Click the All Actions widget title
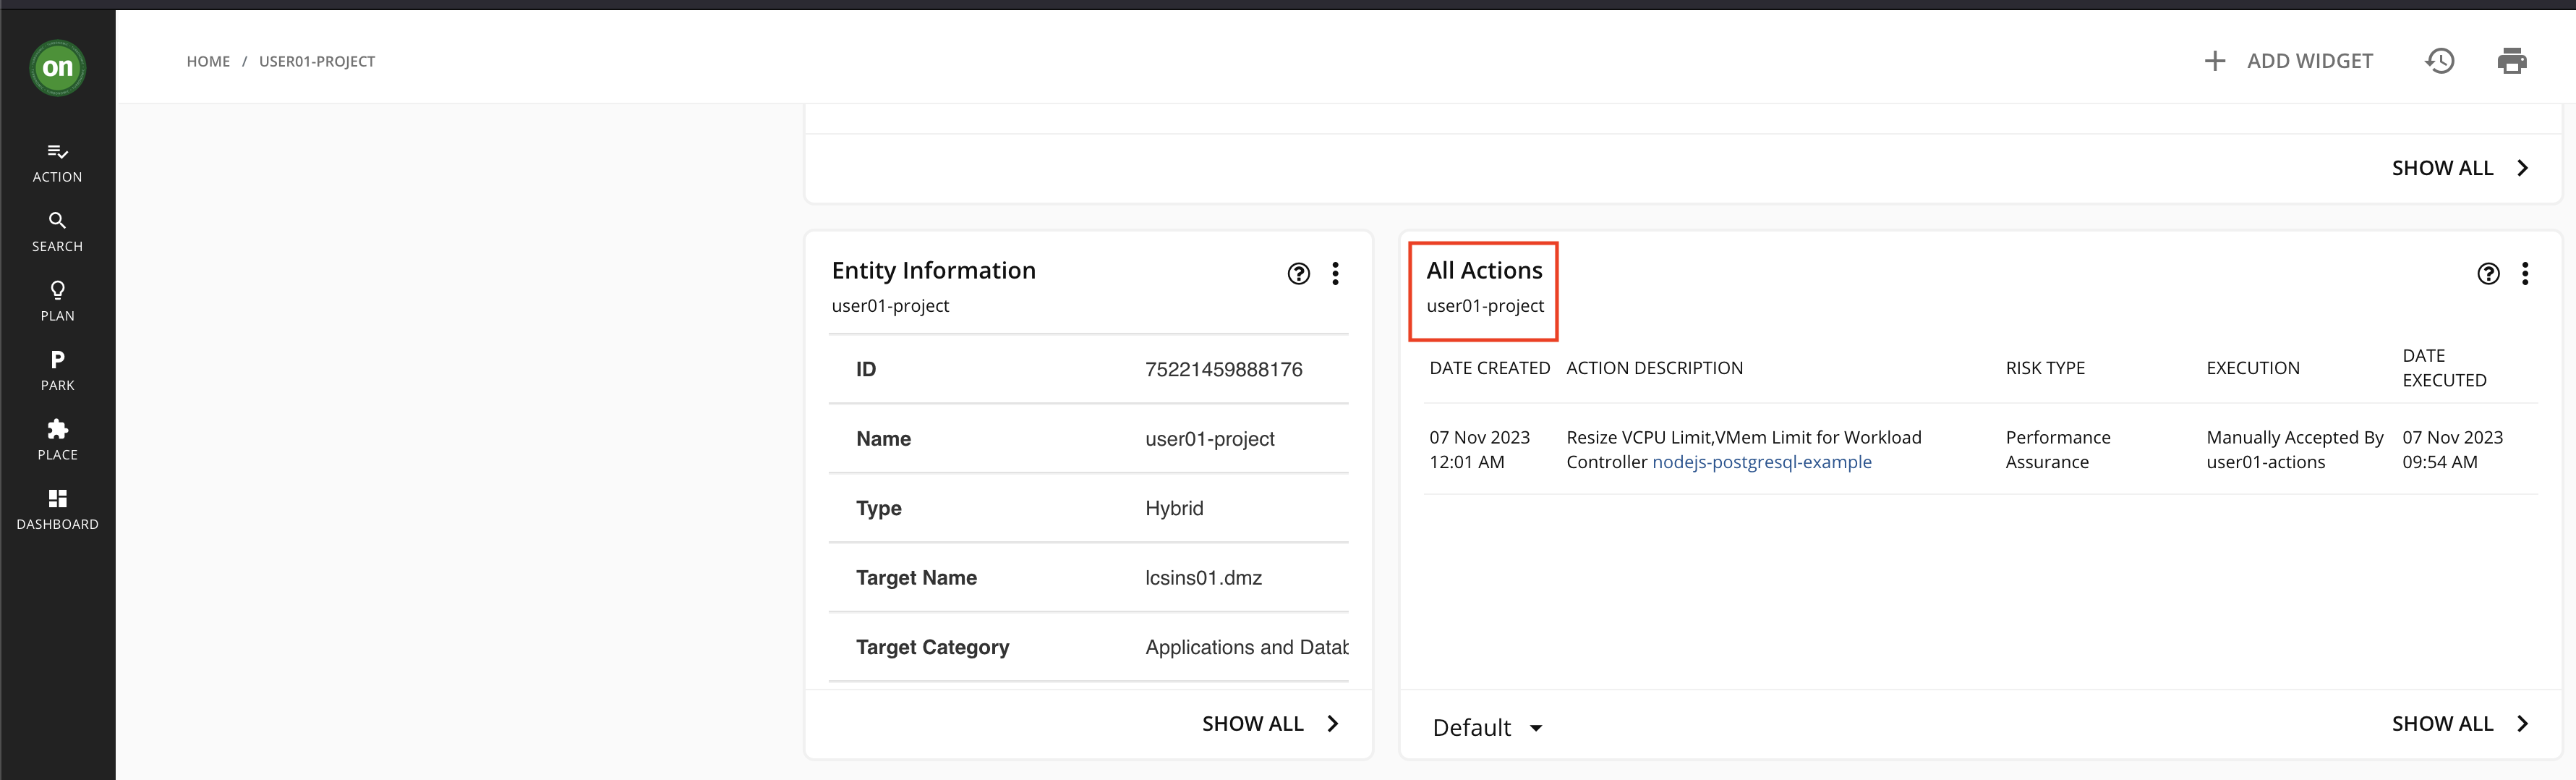2576x780 pixels. pyautogui.click(x=1484, y=271)
